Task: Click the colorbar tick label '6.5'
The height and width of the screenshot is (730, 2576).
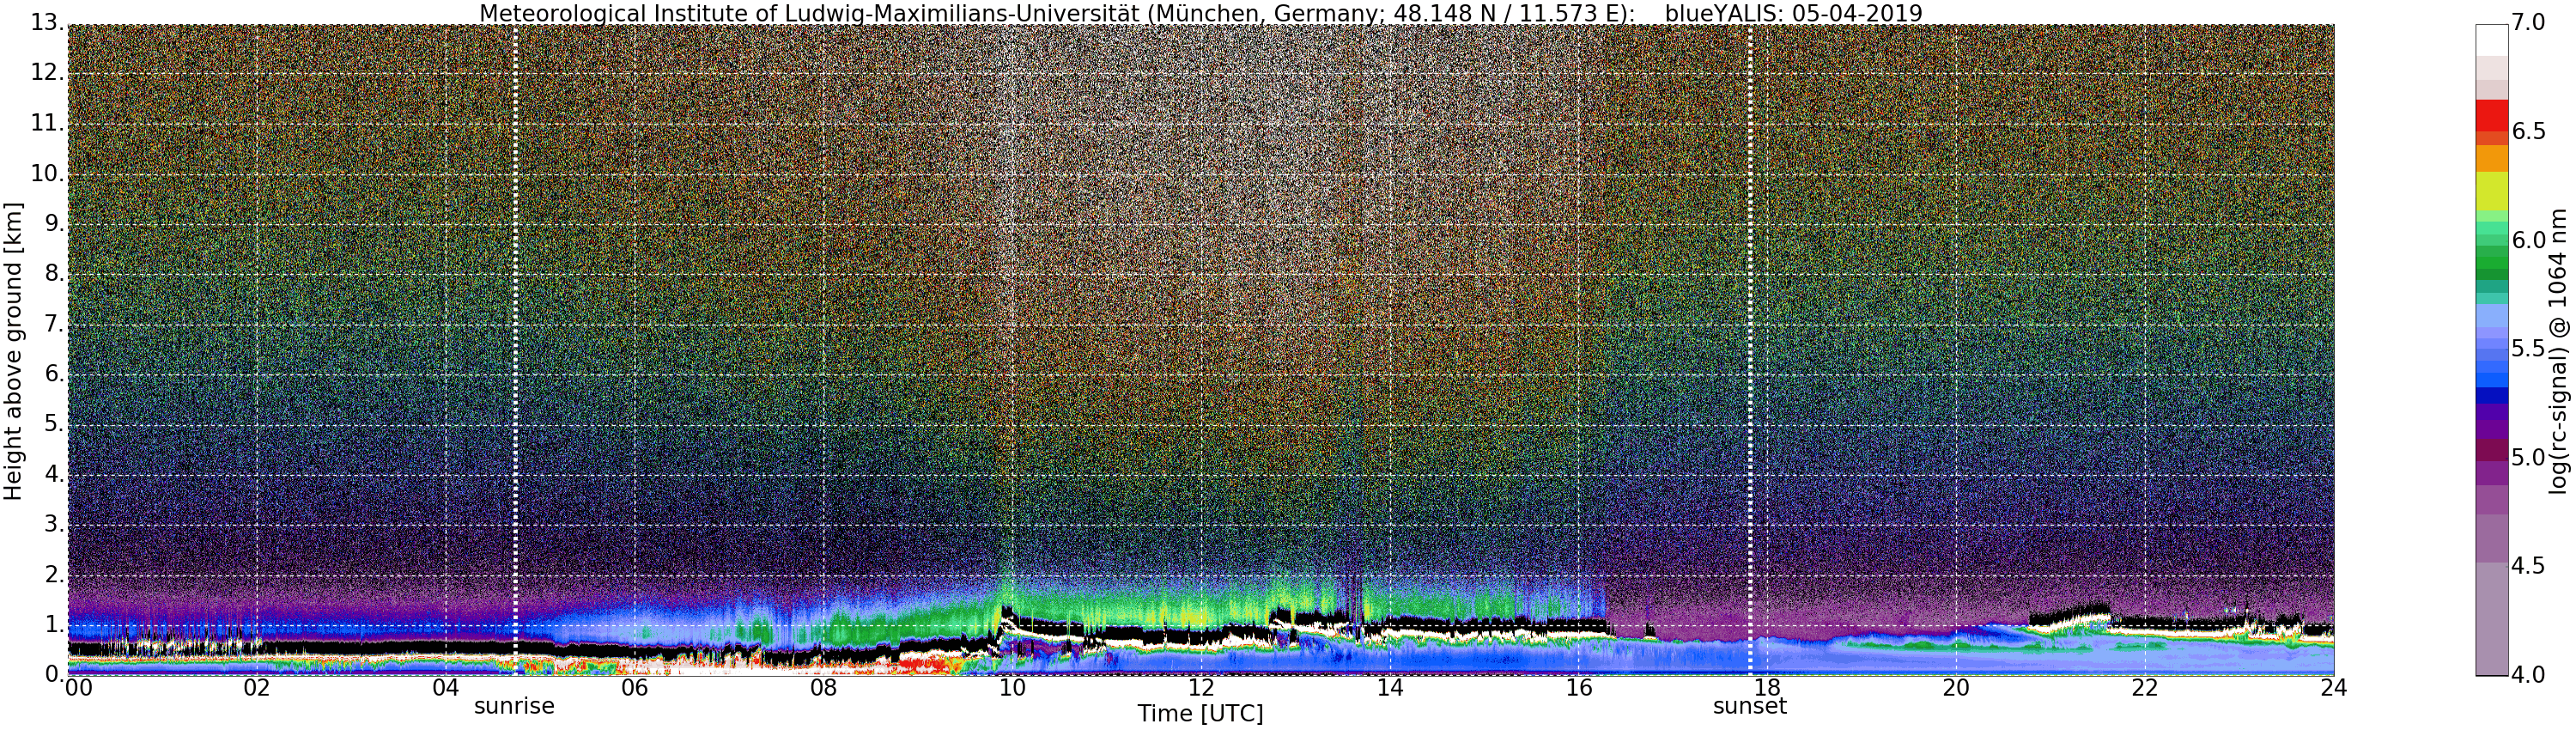Action: (2529, 132)
